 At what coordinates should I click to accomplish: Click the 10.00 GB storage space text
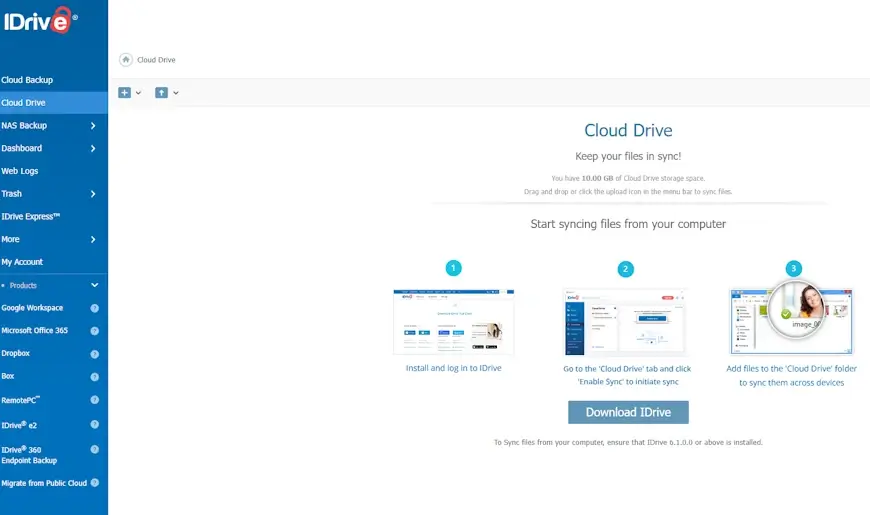point(628,178)
